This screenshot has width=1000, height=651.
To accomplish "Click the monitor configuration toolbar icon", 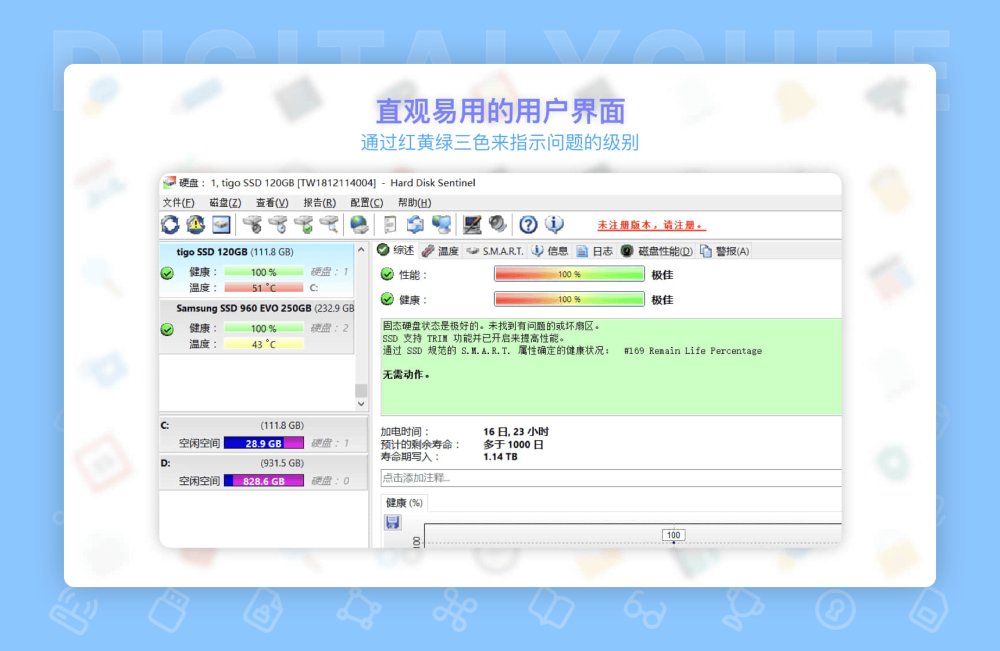I will tap(472, 224).
